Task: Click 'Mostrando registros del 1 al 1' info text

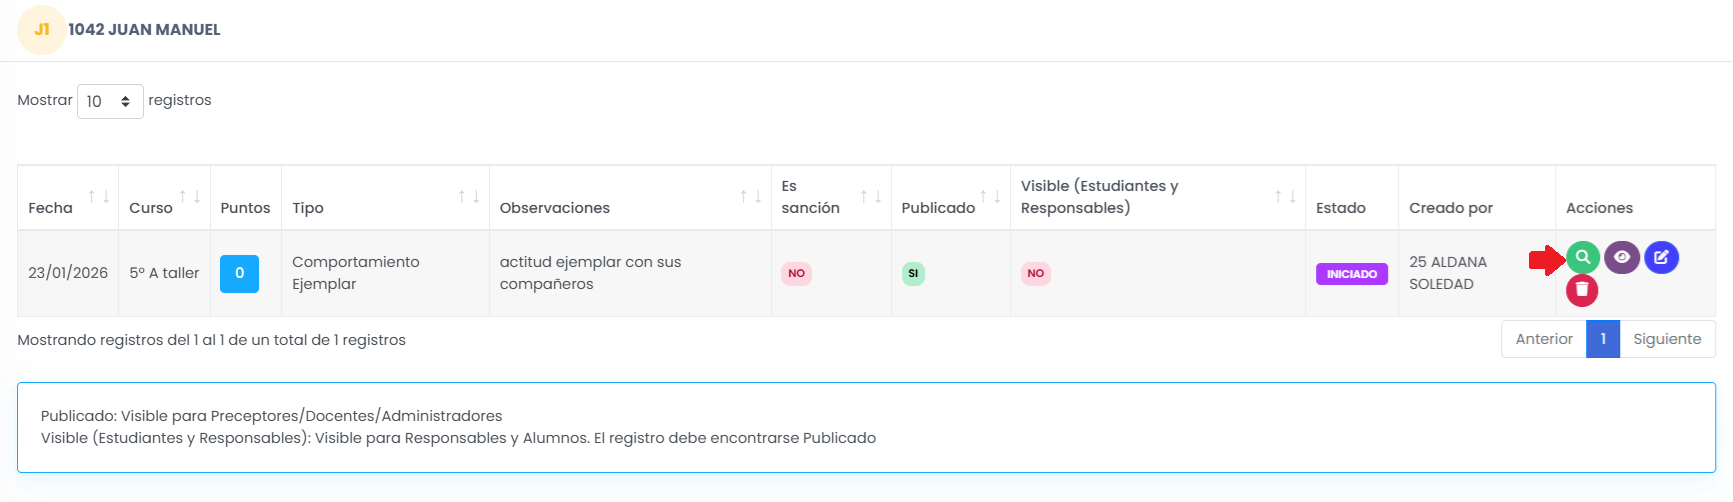Action: point(211,340)
